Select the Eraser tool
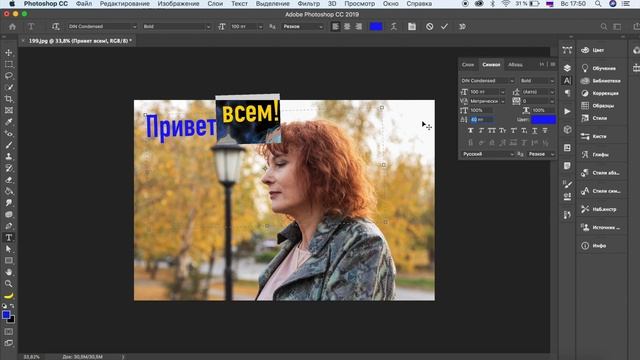The image size is (640, 360). tap(9, 180)
